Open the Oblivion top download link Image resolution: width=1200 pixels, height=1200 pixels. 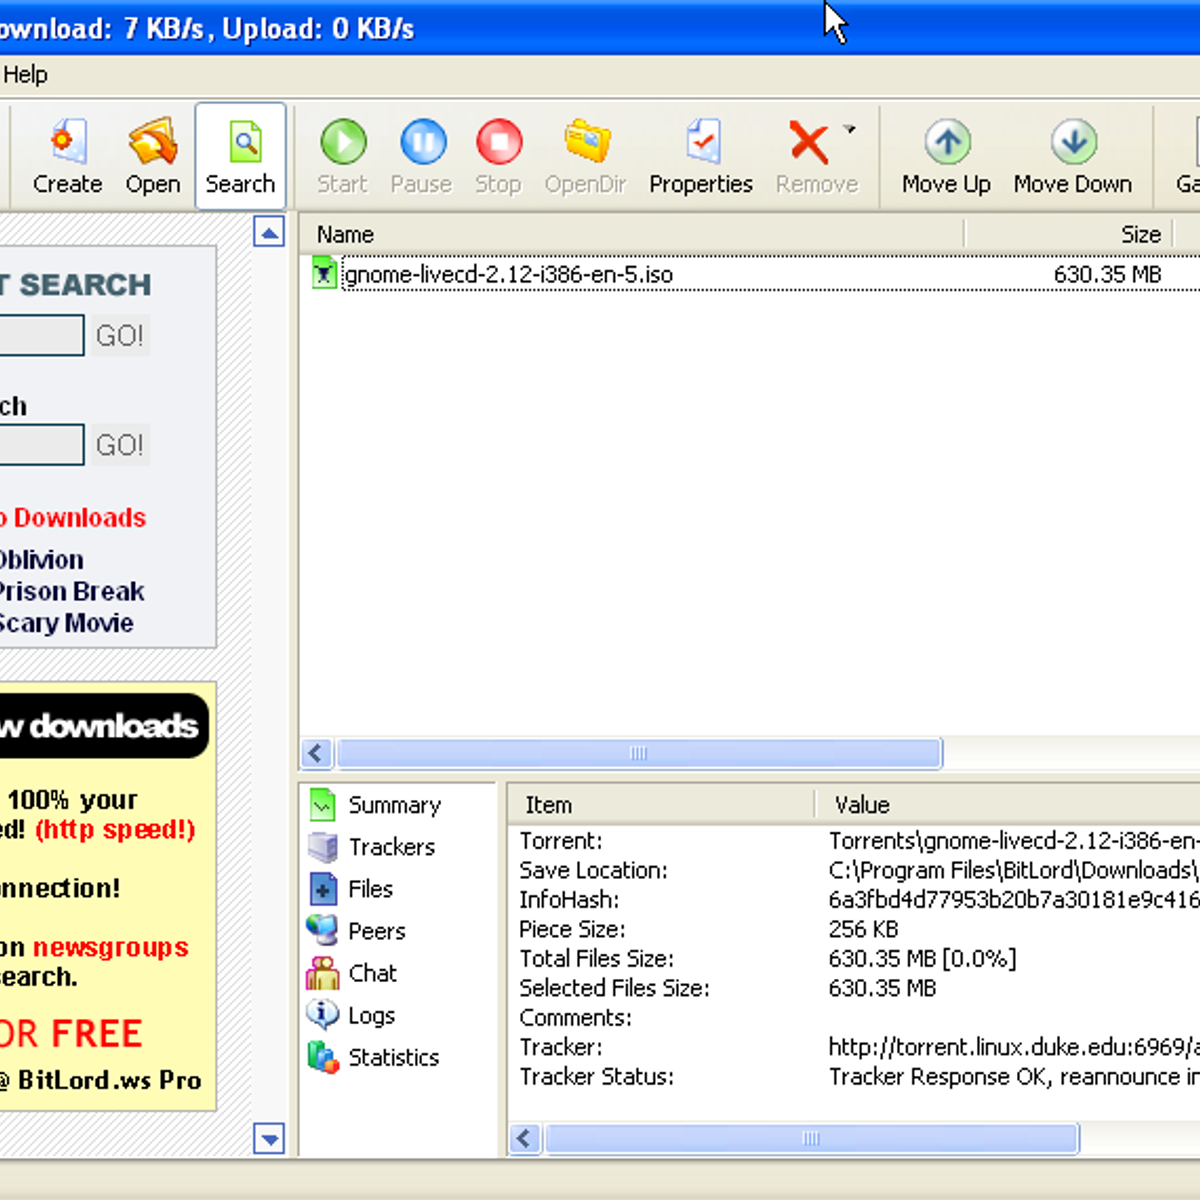coord(41,560)
